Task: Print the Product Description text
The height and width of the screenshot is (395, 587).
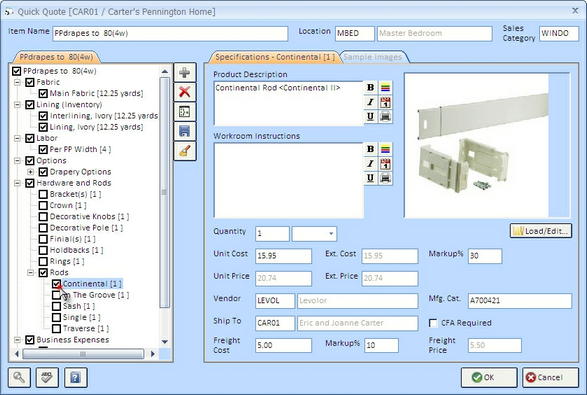Action: tap(385, 116)
